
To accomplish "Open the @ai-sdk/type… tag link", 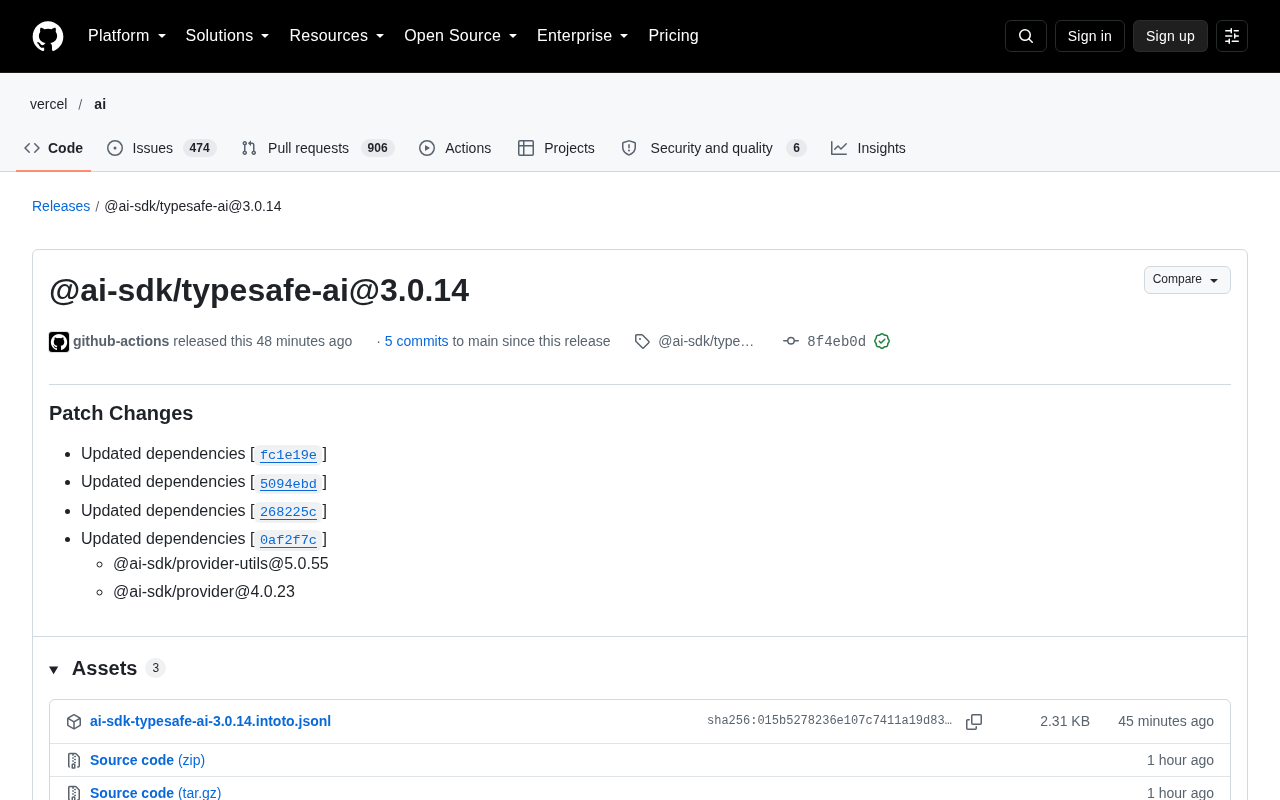I will pos(706,341).
